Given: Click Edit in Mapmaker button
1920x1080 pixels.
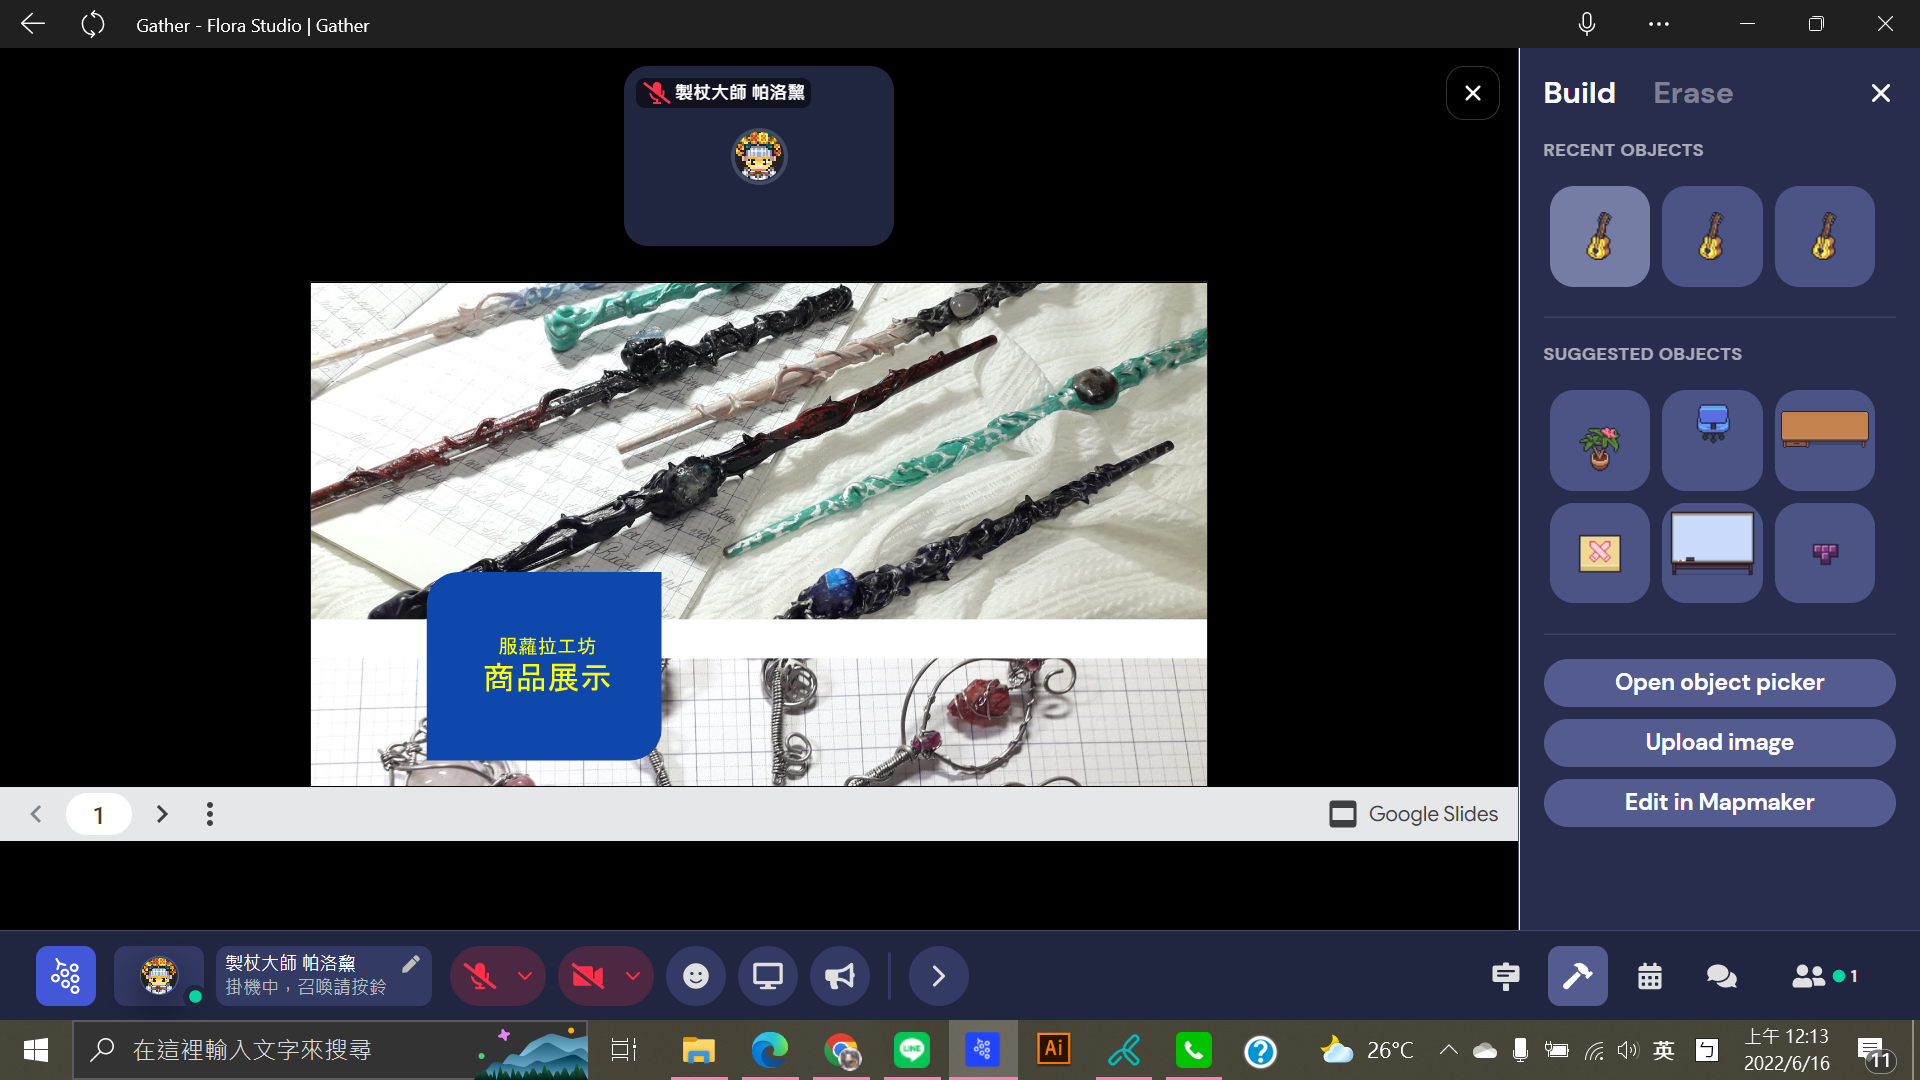Looking at the screenshot, I should [1719, 802].
